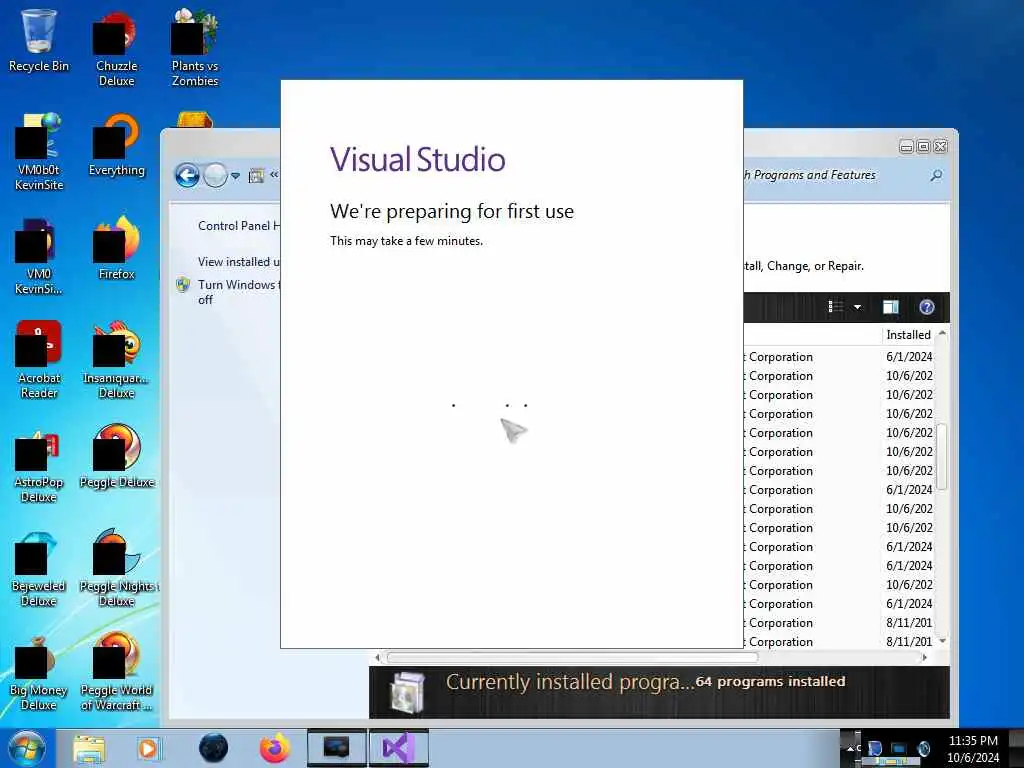Image resolution: width=1024 pixels, height=768 pixels.
Task: Click the scroll-down arrow of the programs list
Action: click(942, 641)
